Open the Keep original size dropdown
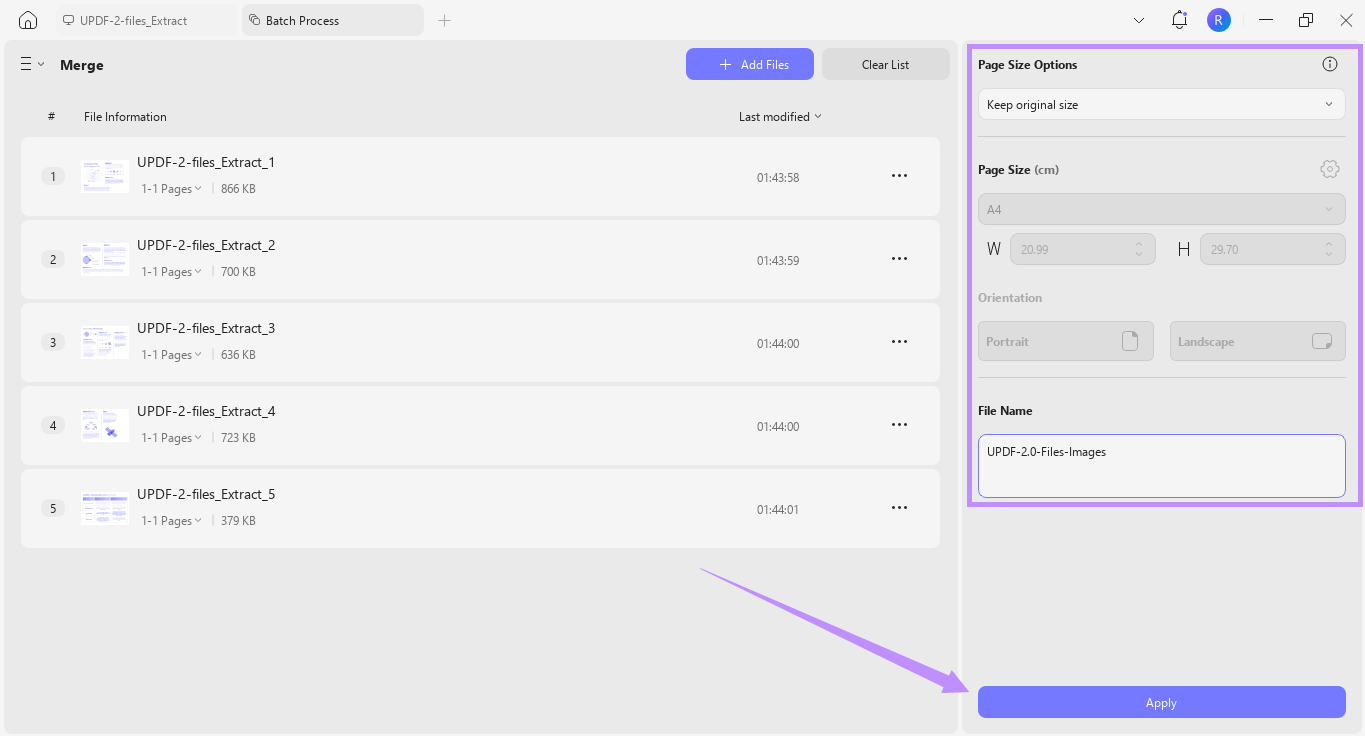 point(1161,104)
